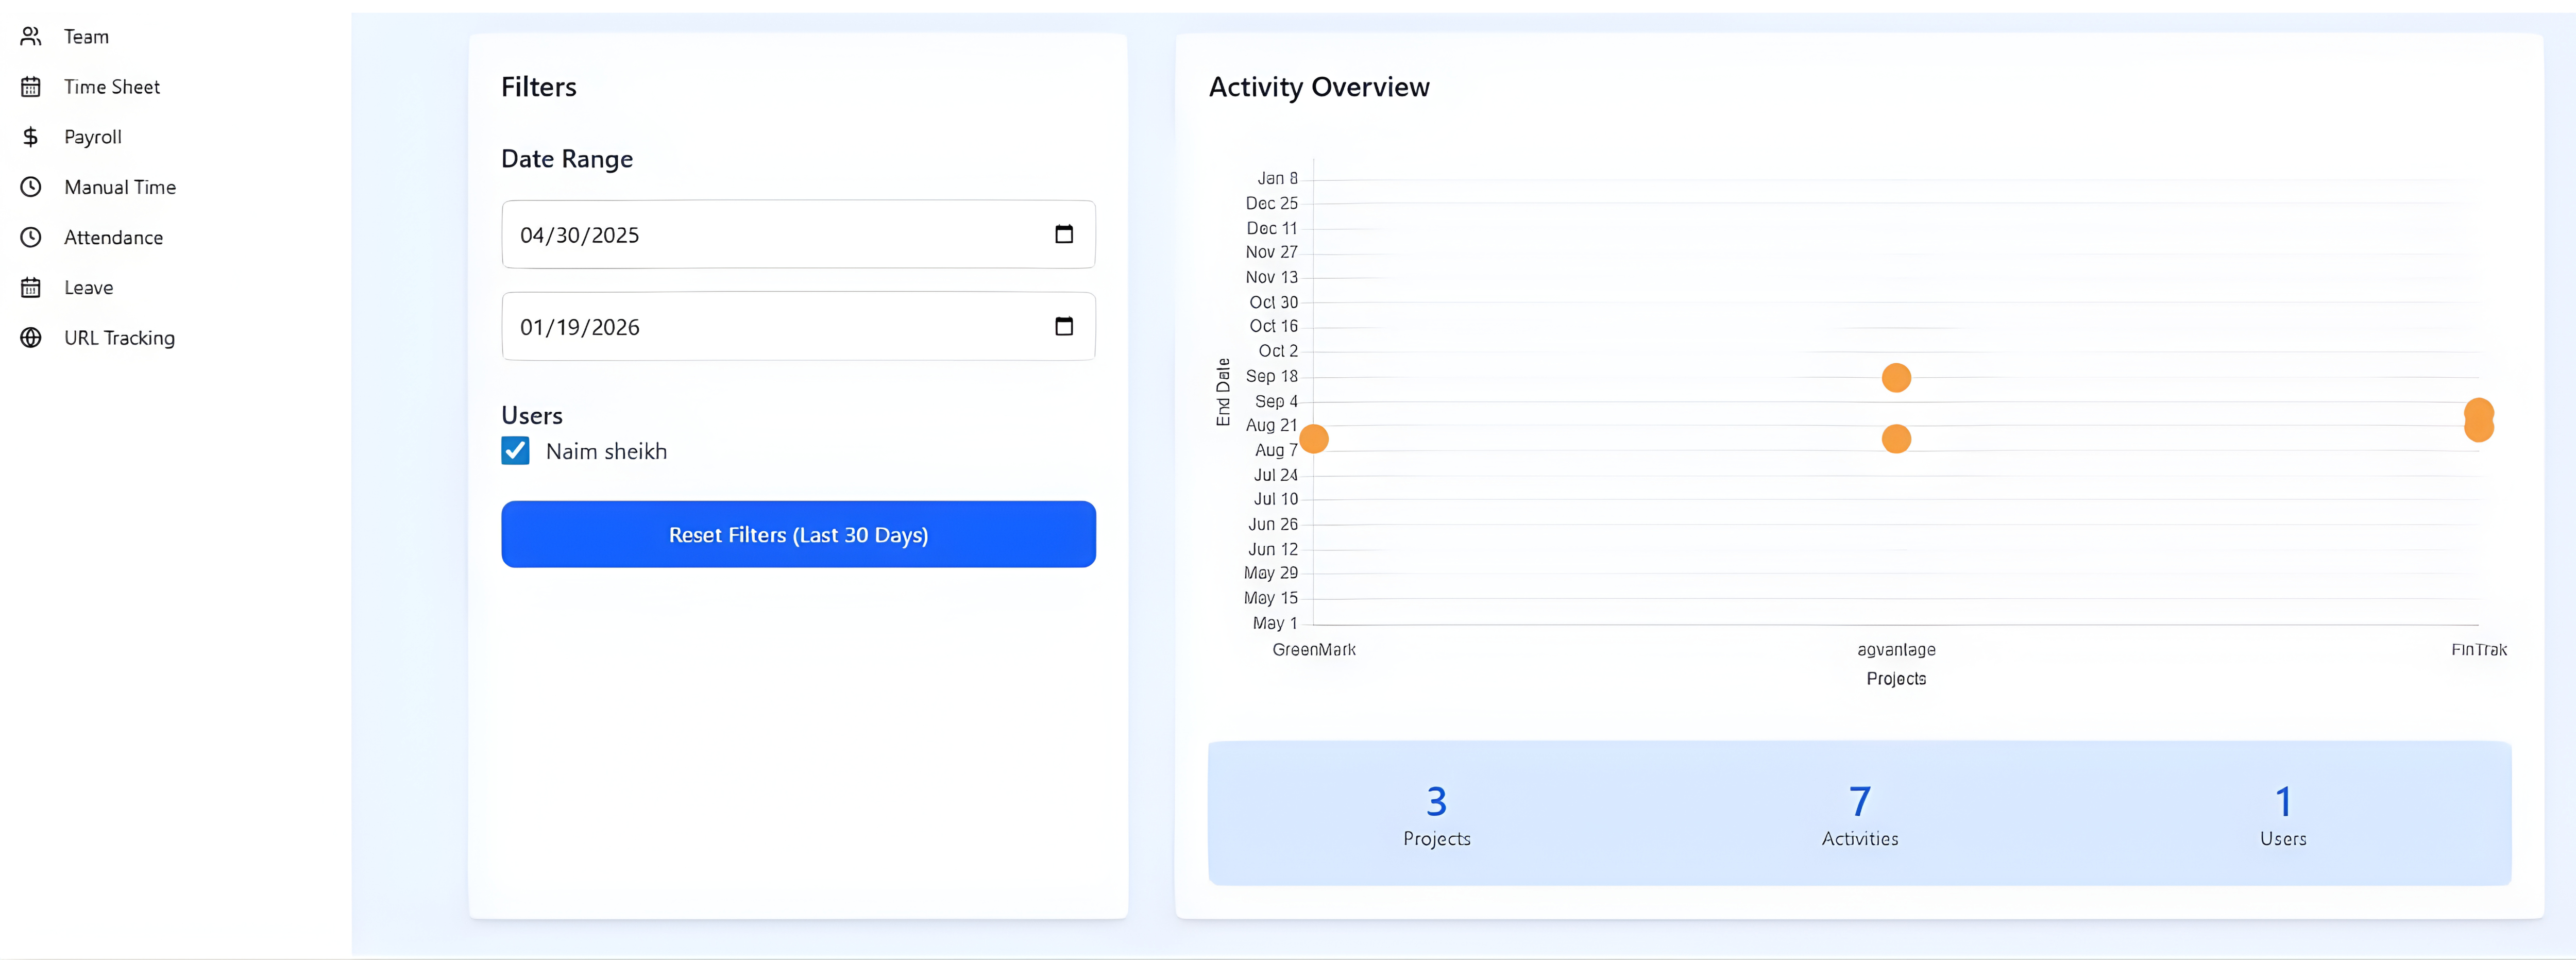Uncheck the Naim sheikh user checkbox
This screenshot has height=960, width=2576.
coord(514,450)
